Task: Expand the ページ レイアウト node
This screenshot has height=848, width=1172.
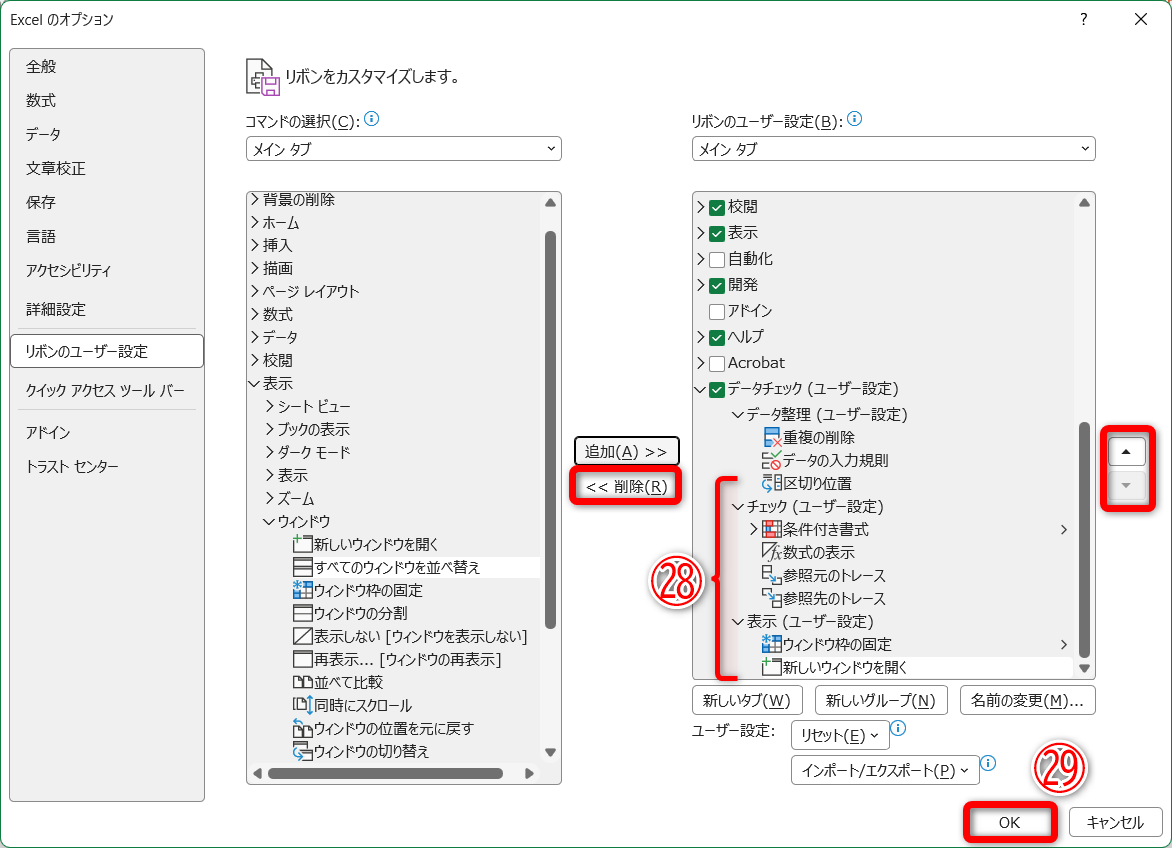Action: pyautogui.click(x=255, y=291)
